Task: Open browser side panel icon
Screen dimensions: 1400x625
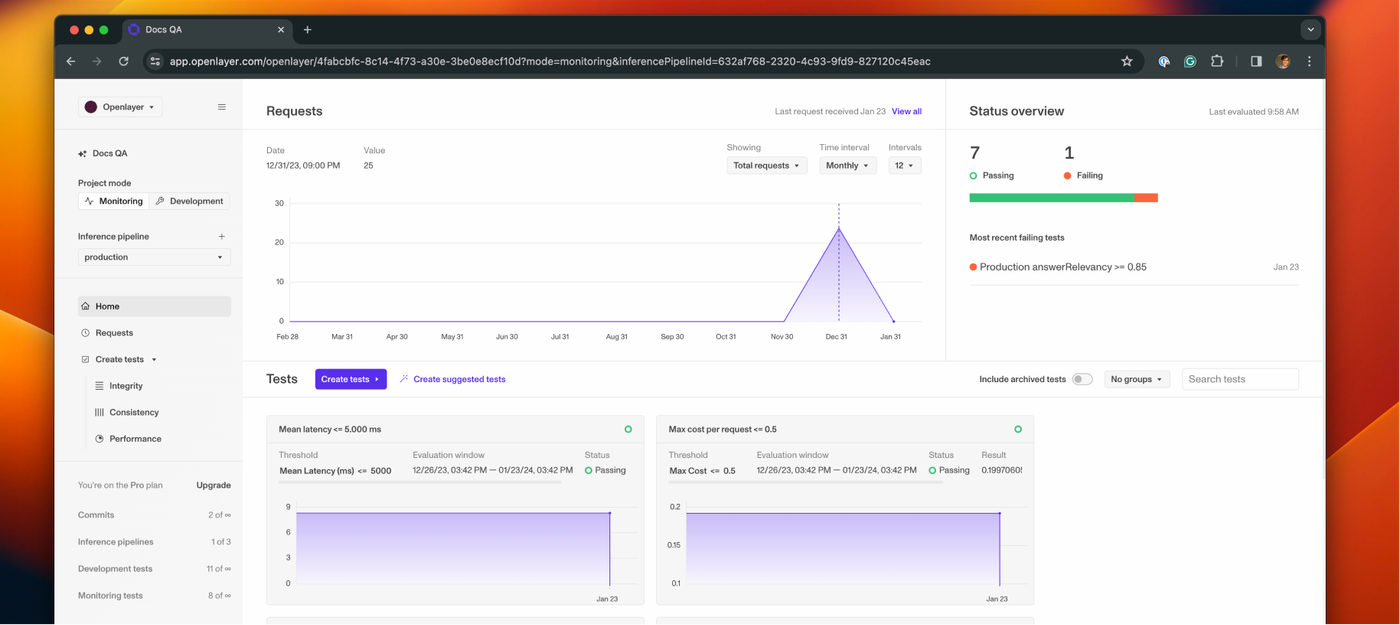Action: click(1256, 61)
